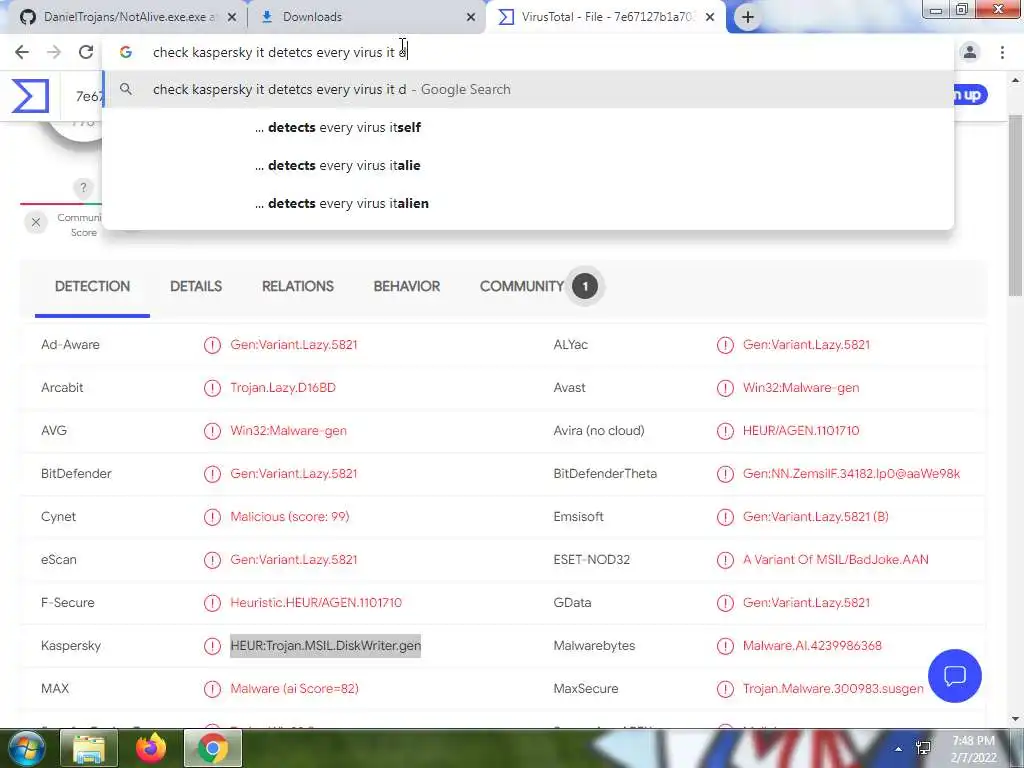1024x768 pixels.
Task: Click the address bar text field
Action: pos(529,52)
